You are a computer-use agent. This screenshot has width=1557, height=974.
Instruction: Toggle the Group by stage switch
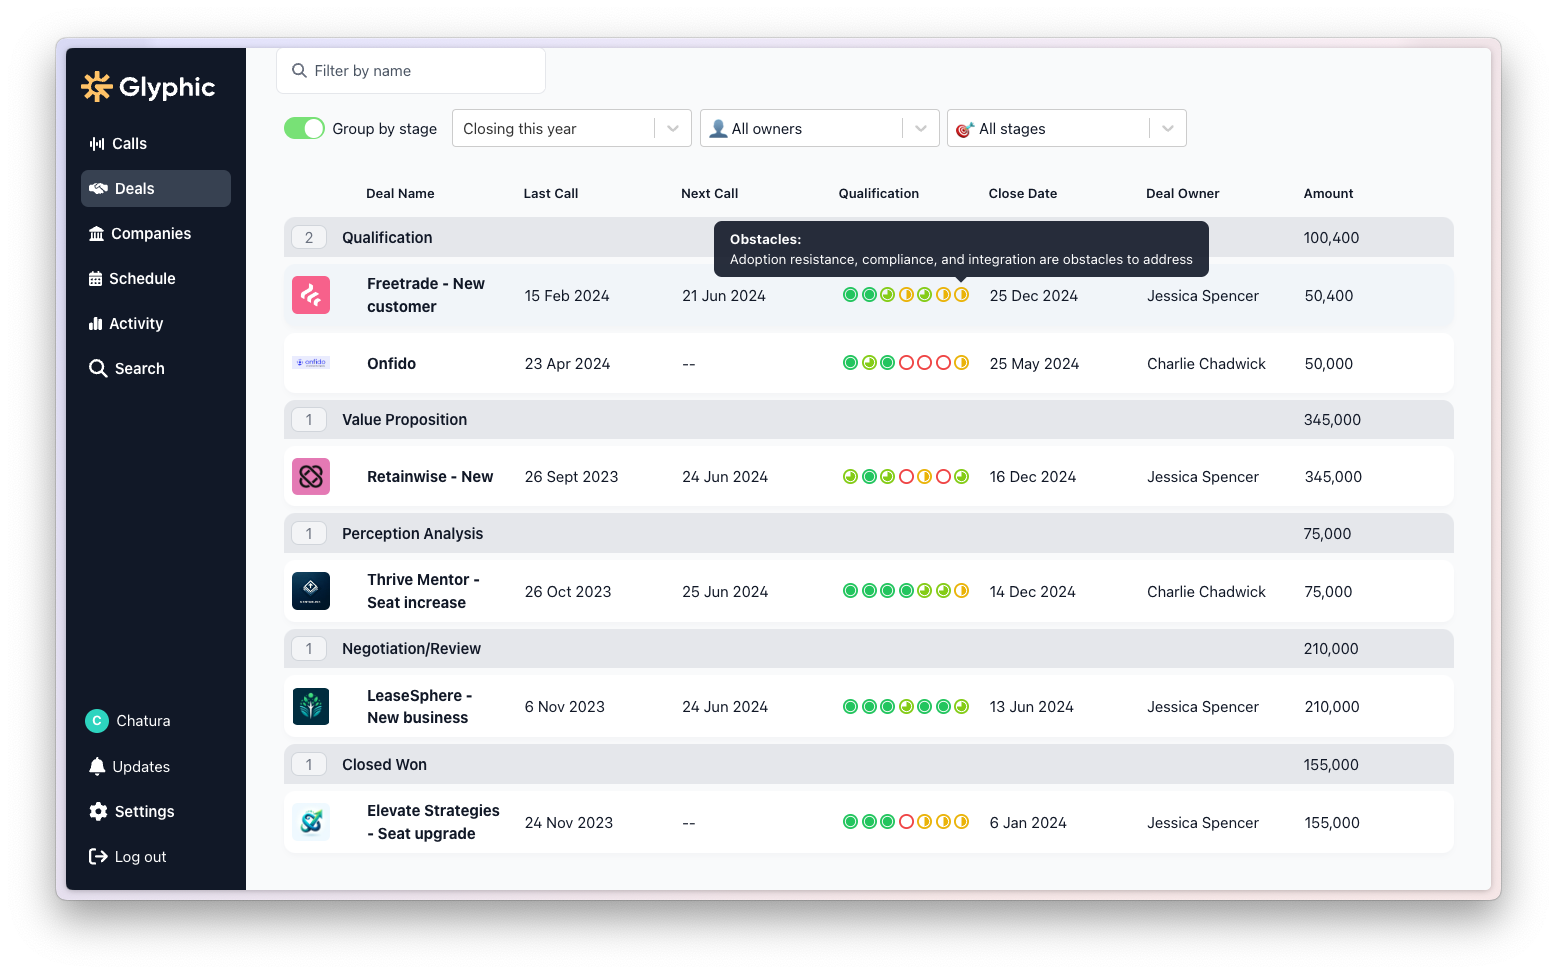pos(304,128)
